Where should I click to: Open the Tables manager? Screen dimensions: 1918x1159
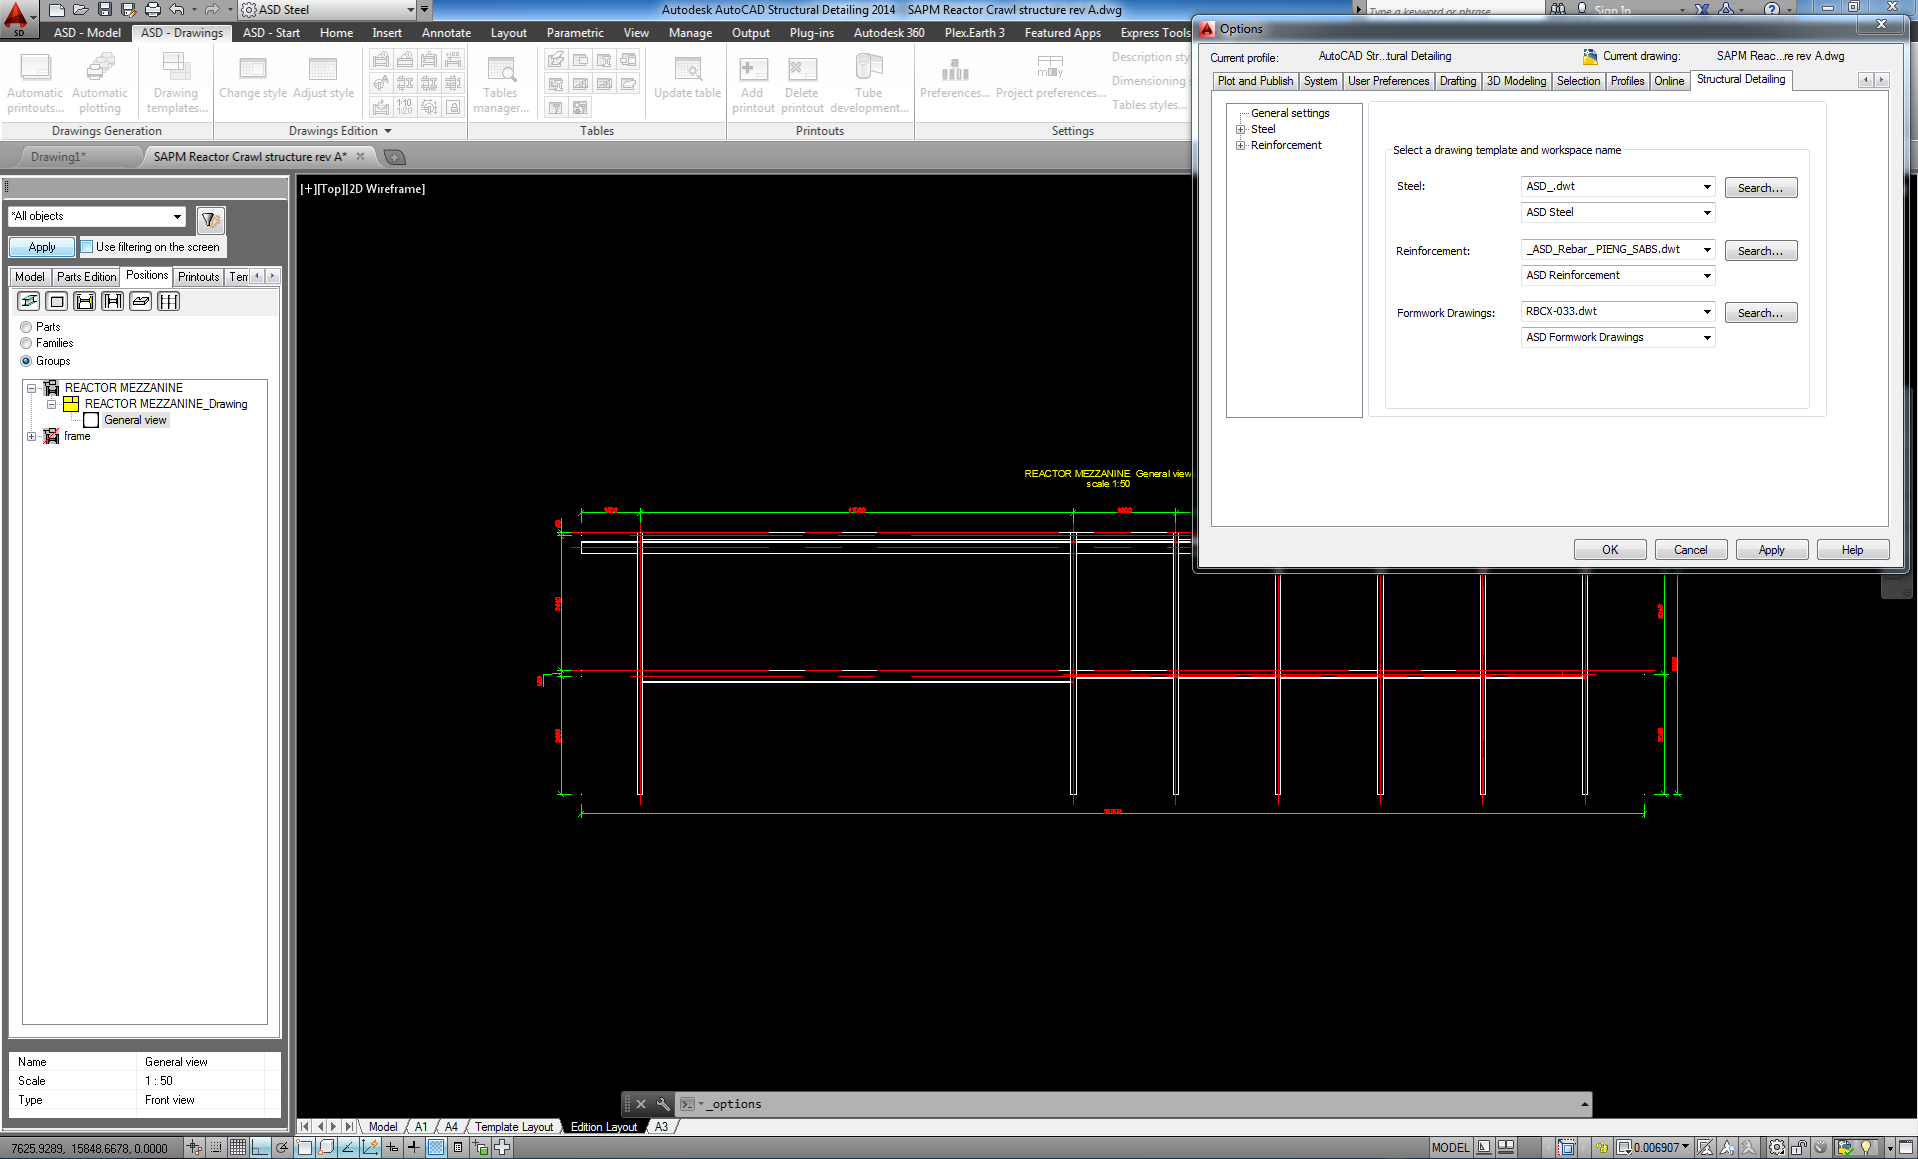click(x=500, y=84)
